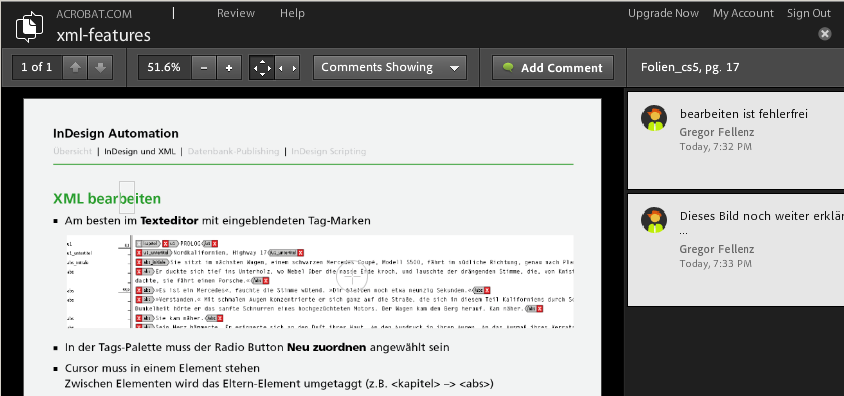
Task: Click the Acrobat.com logo icon
Action: point(29,27)
